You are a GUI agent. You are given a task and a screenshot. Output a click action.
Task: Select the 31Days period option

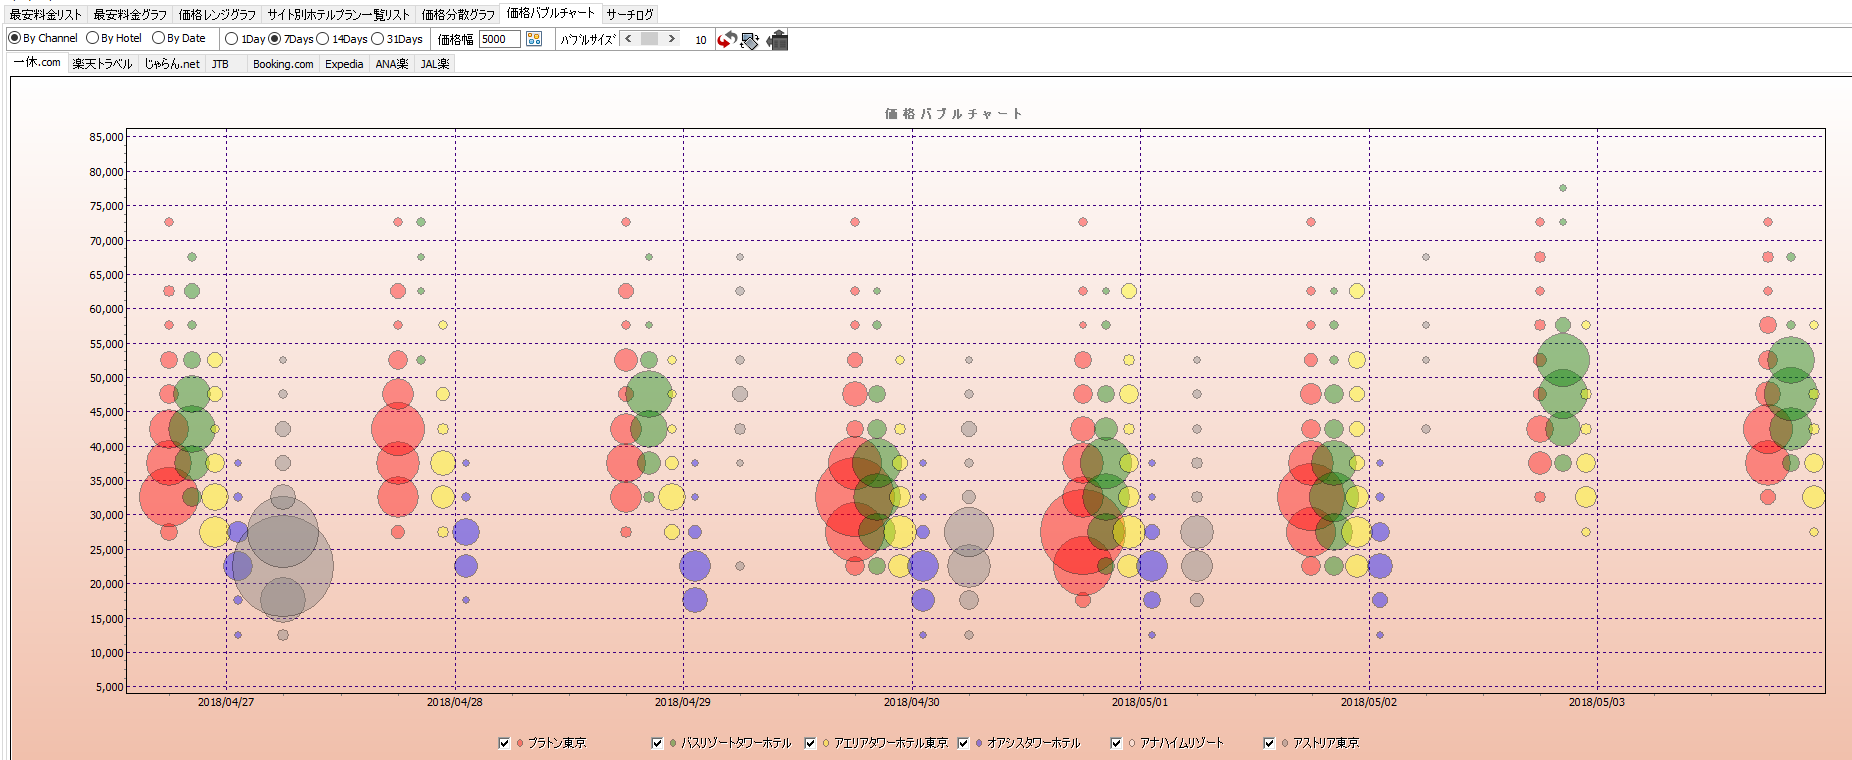(x=378, y=39)
